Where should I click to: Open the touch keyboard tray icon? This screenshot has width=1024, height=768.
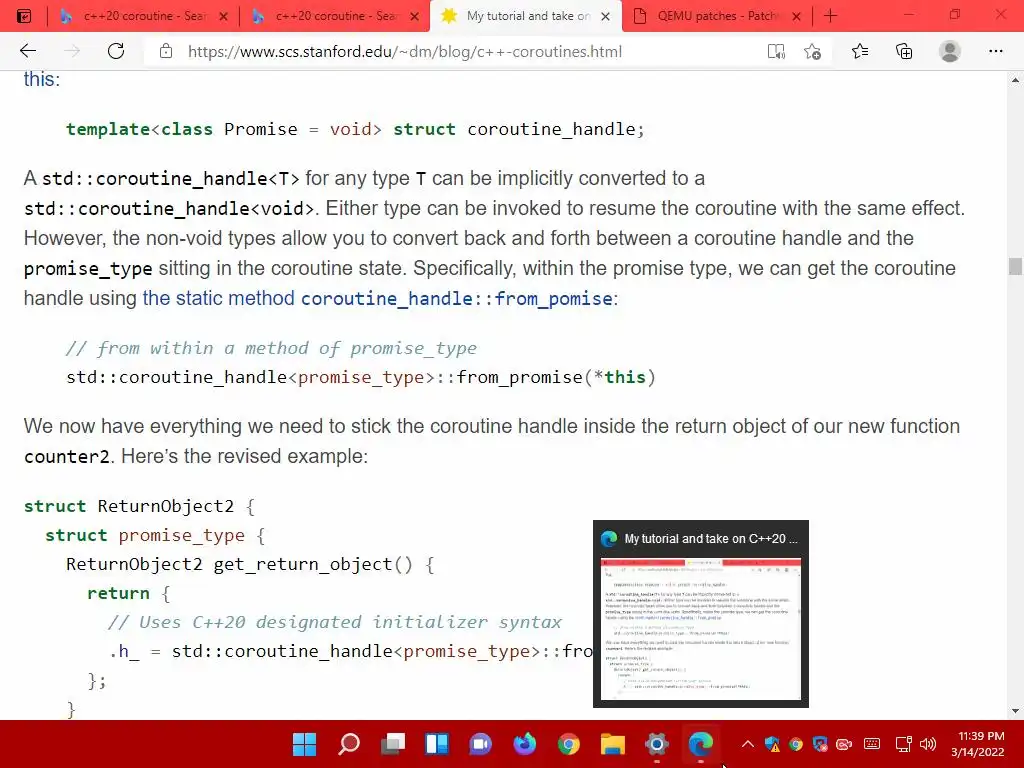pos(872,744)
